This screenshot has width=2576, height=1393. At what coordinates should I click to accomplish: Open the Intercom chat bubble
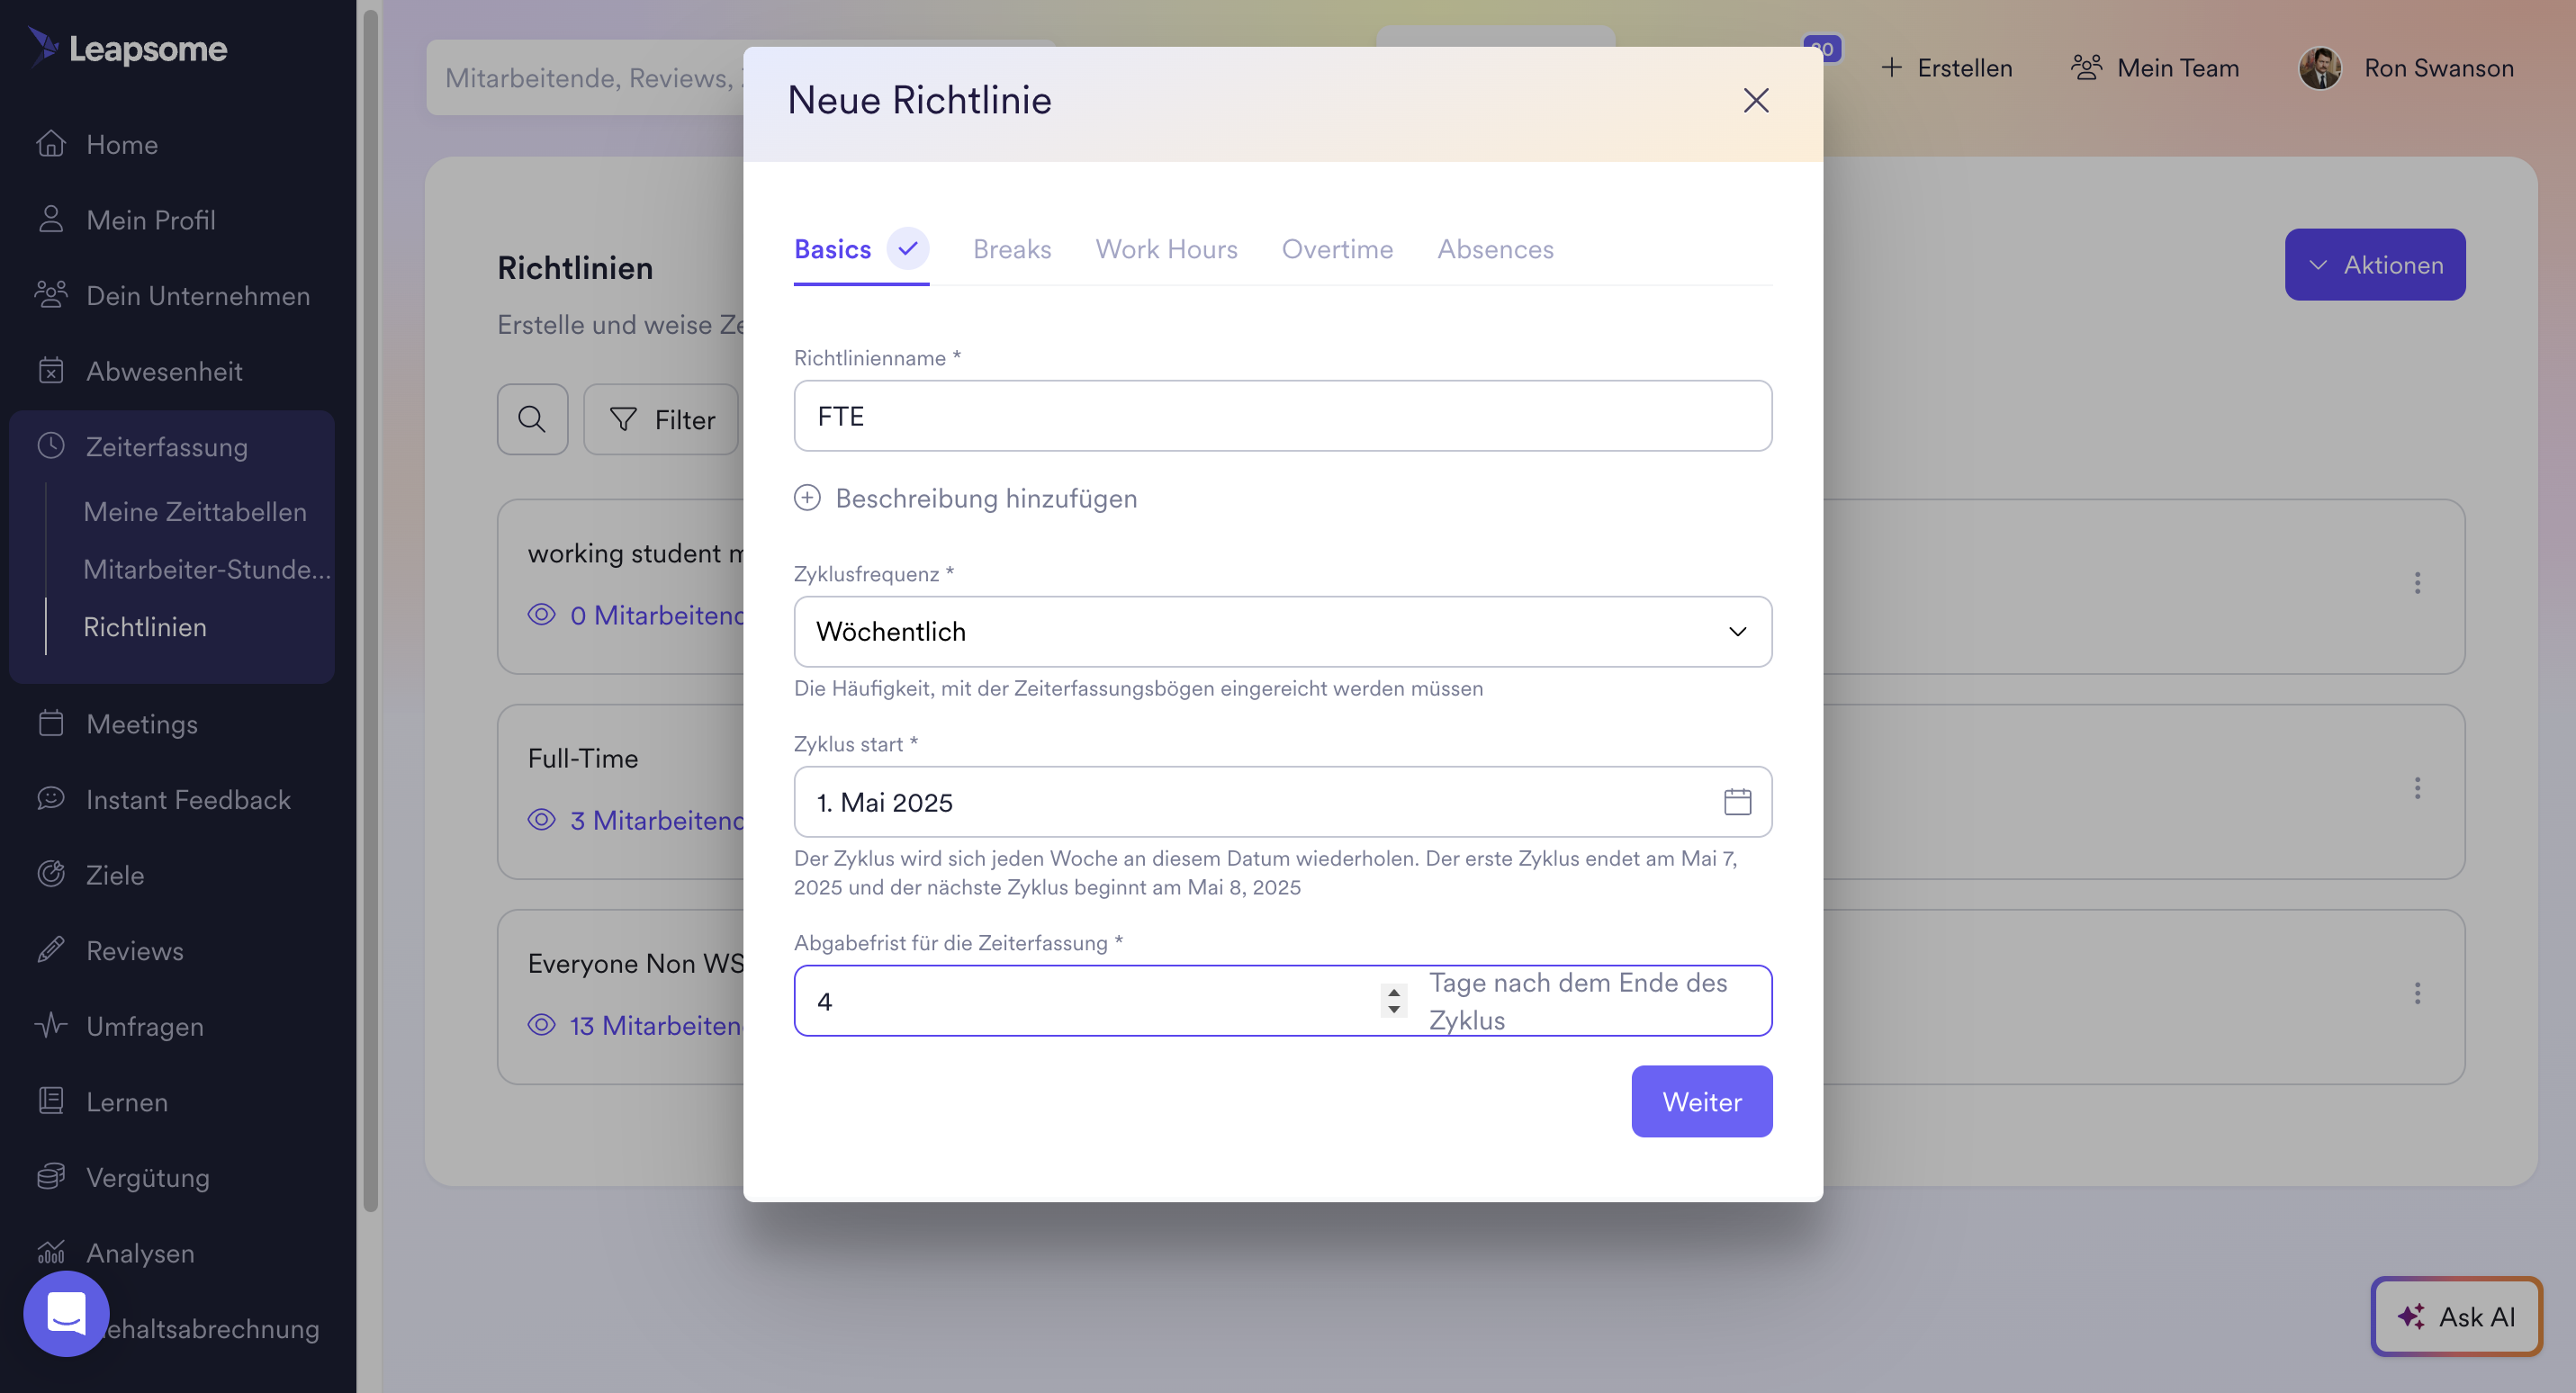[66, 1313]
